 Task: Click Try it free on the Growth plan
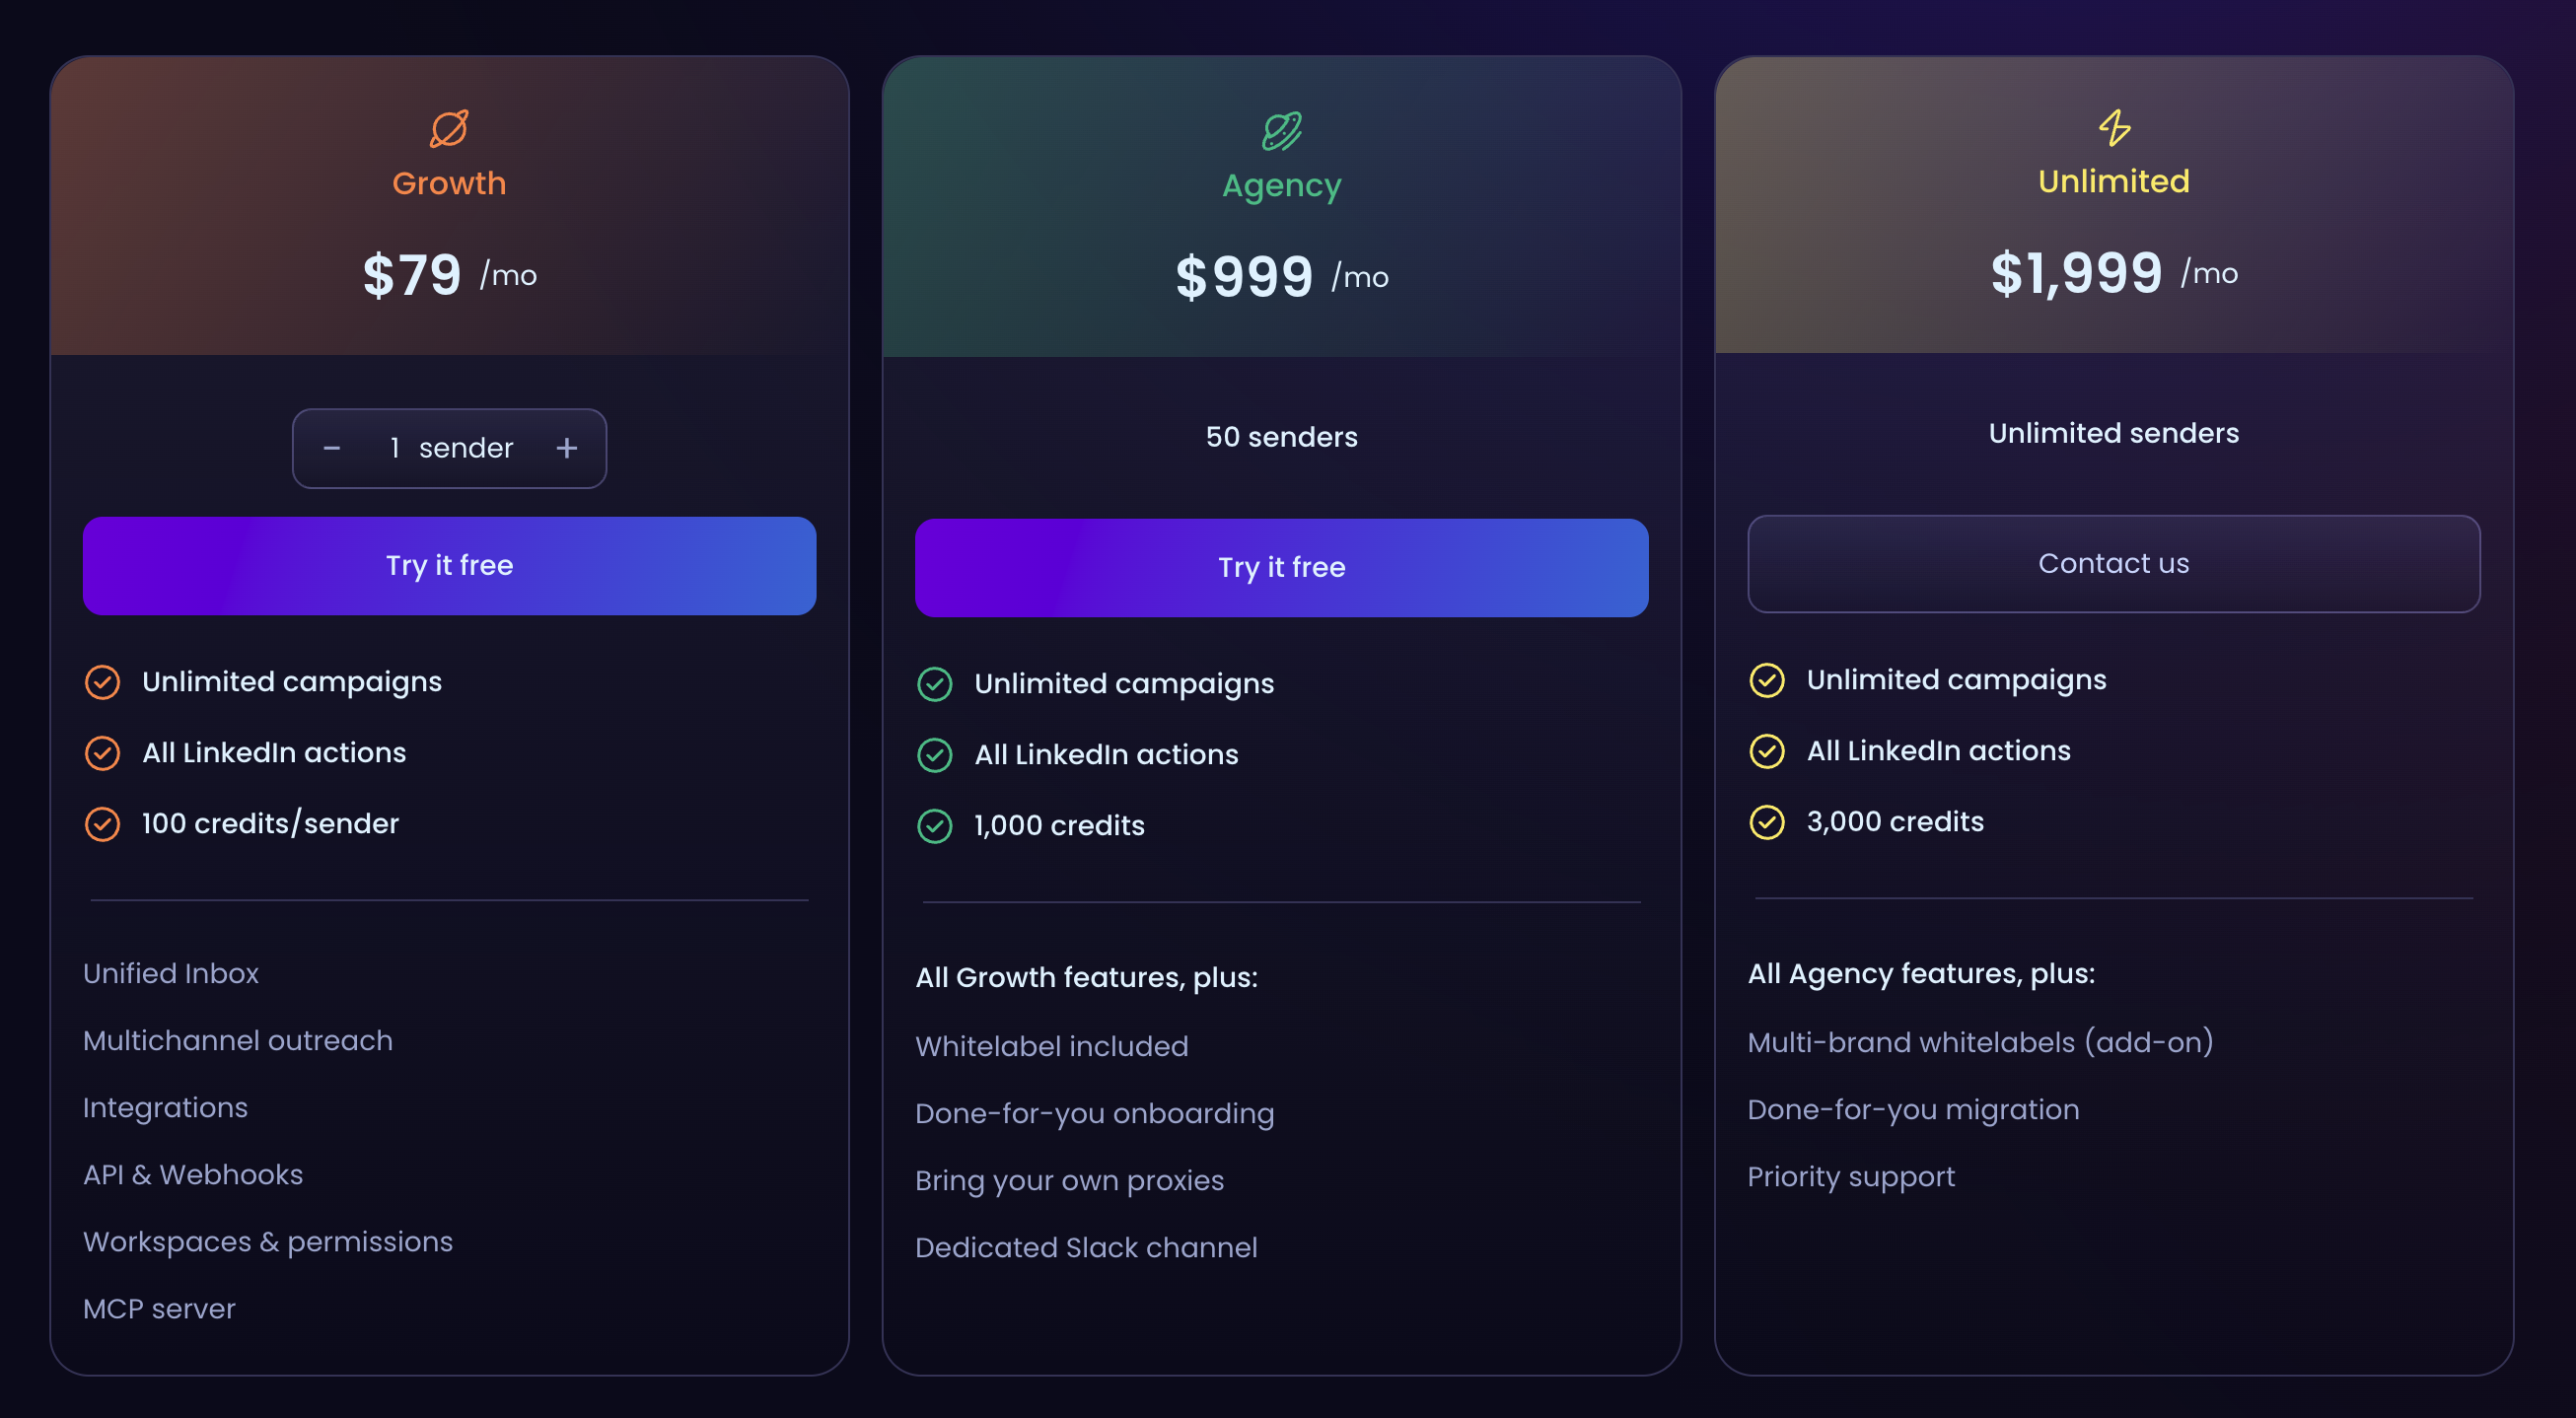(449, 565)
